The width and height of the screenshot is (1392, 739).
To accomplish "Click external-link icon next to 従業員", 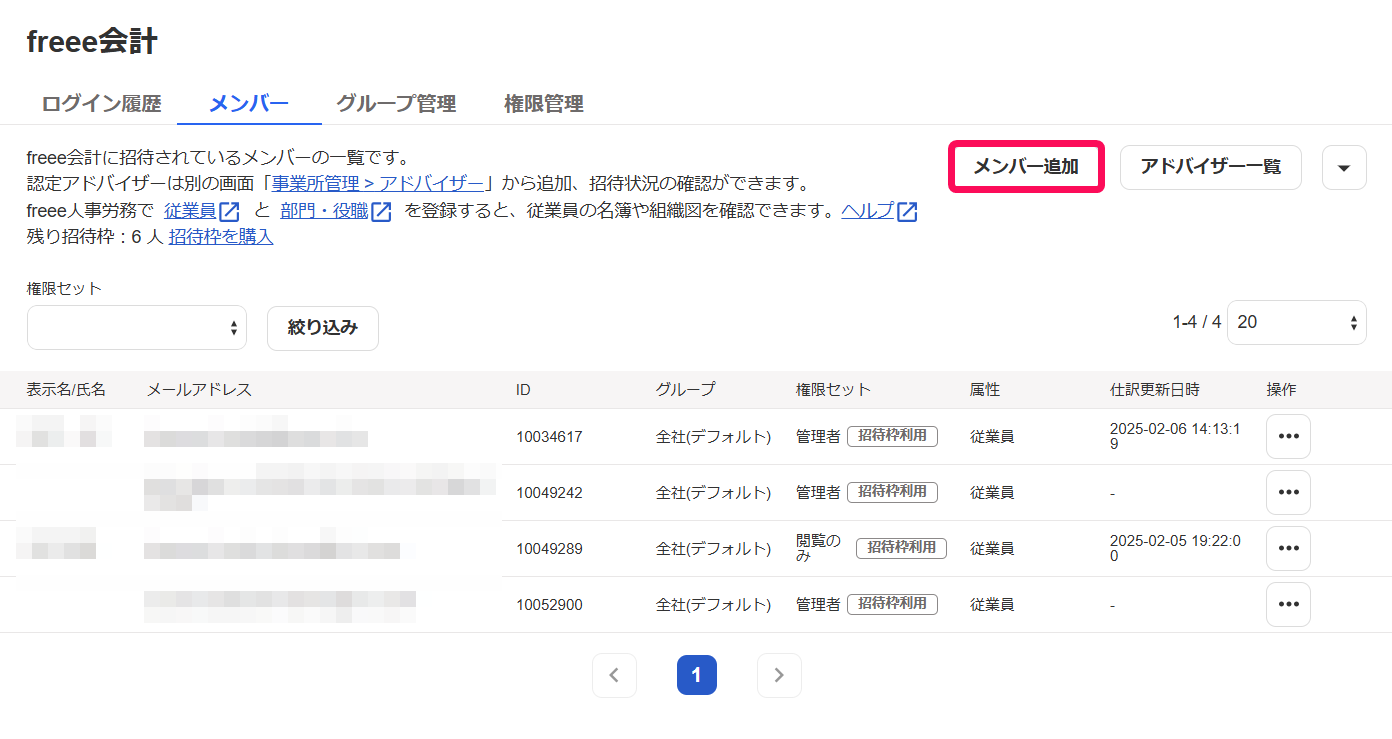I will pos(230,211).
